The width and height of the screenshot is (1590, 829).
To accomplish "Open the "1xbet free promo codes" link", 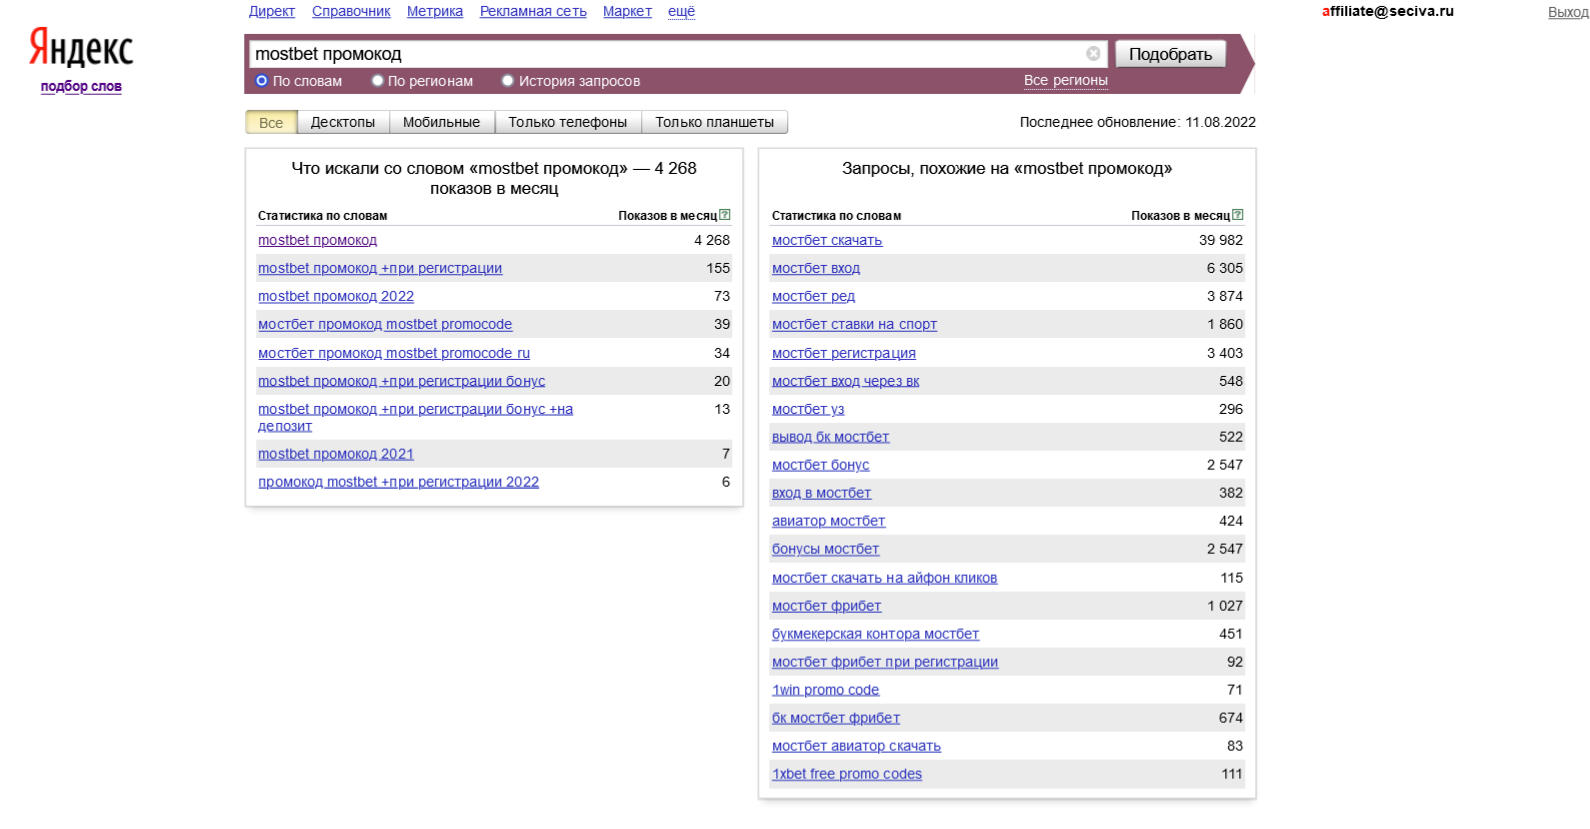I will pyautogui.click(x=847, y=774).
